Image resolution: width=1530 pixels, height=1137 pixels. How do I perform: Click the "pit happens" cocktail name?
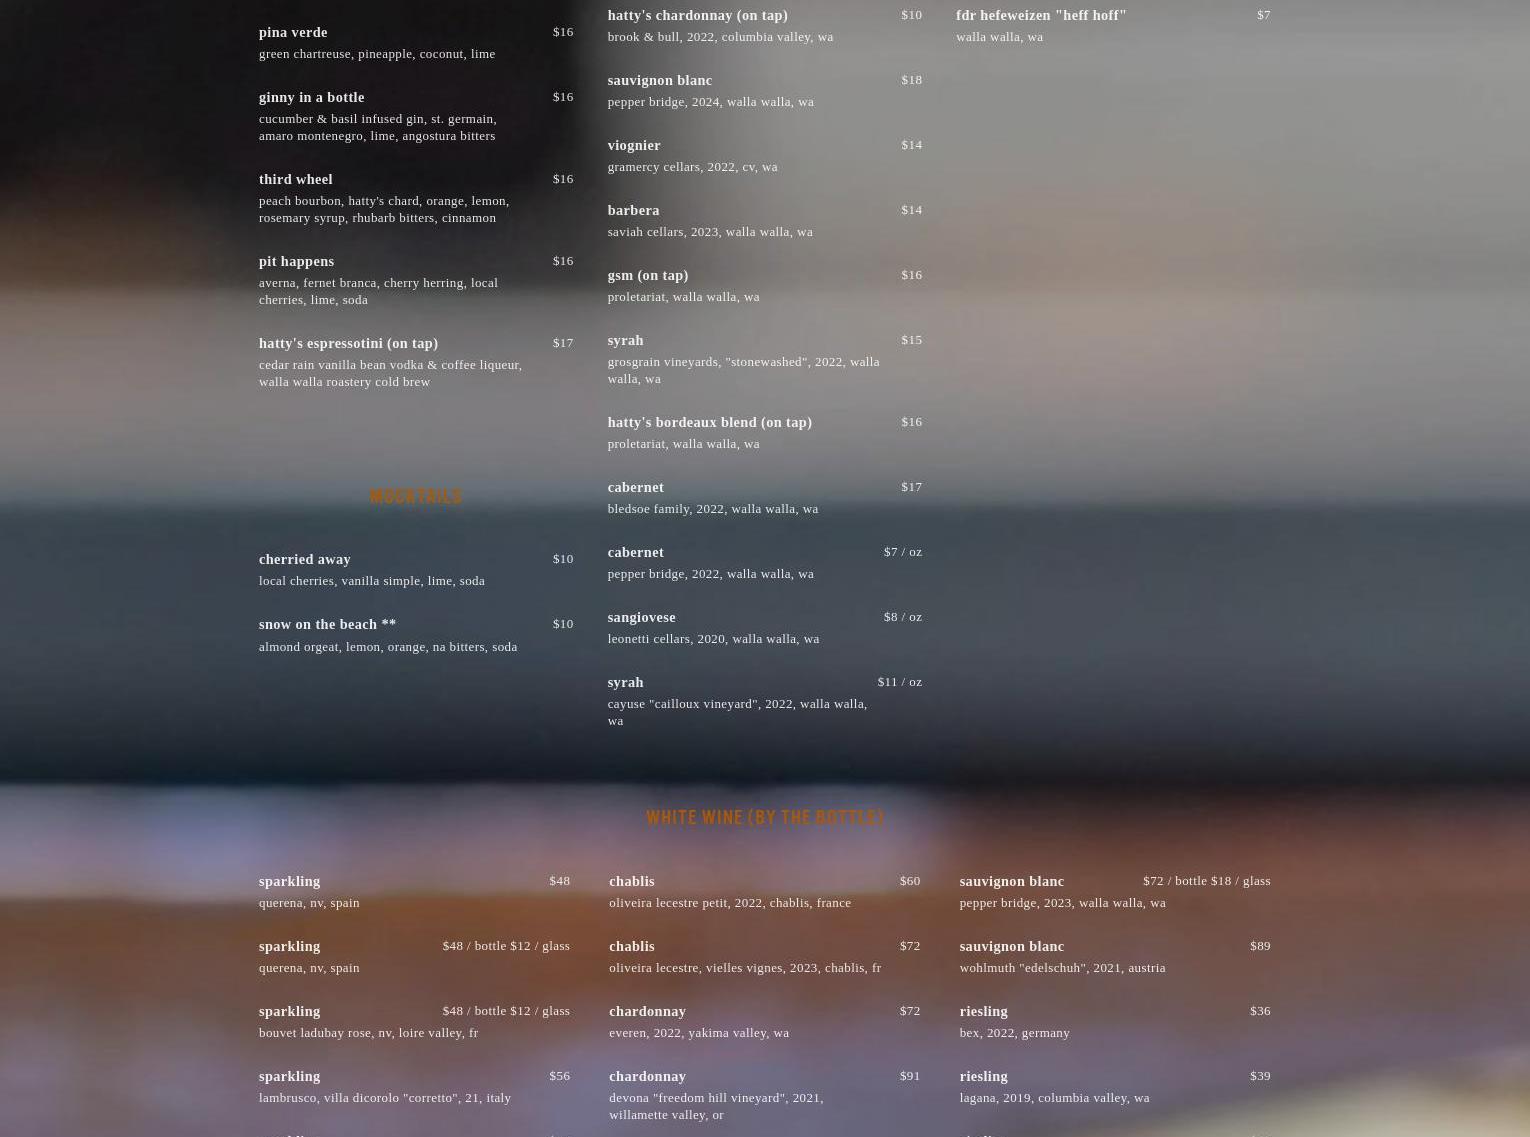[296, 261]
